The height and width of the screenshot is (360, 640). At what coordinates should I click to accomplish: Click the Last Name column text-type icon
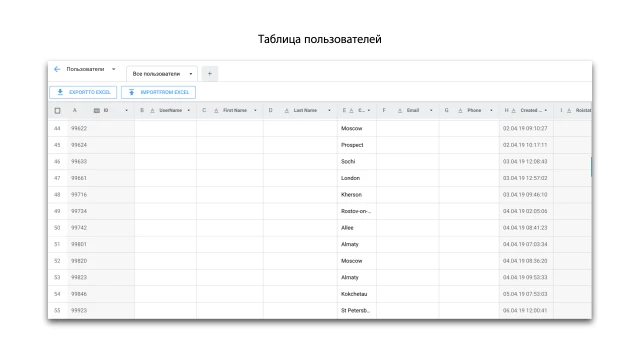pyautogui.click(x=287, y=111)
